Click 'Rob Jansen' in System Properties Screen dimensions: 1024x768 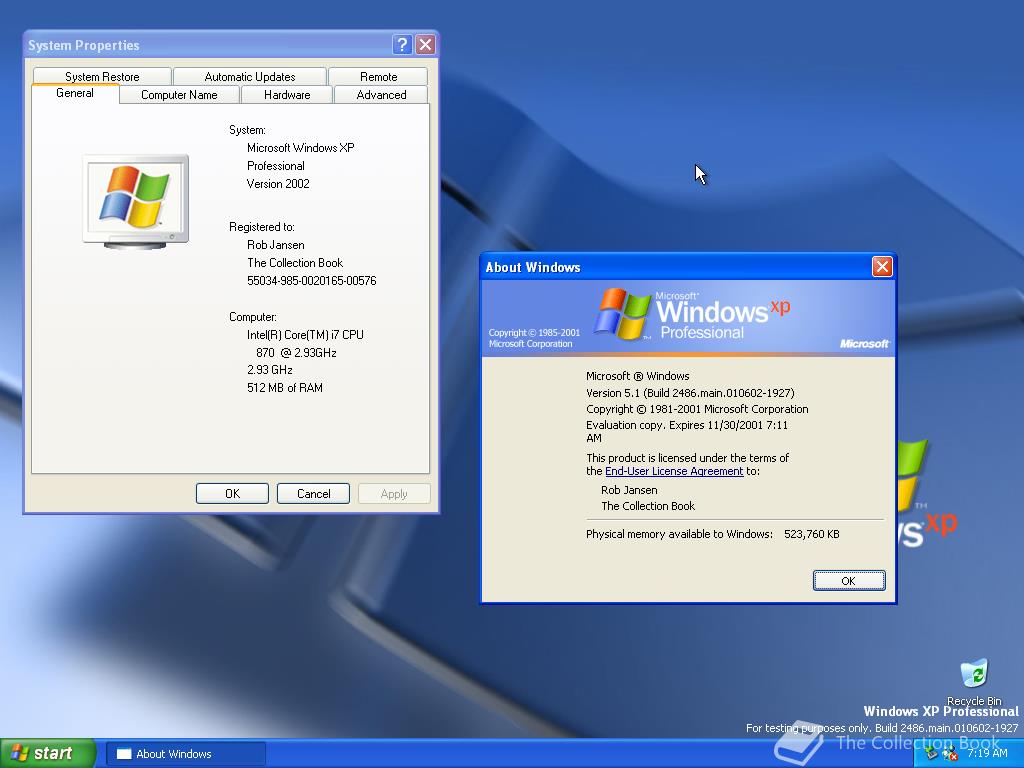coord(276,245)
